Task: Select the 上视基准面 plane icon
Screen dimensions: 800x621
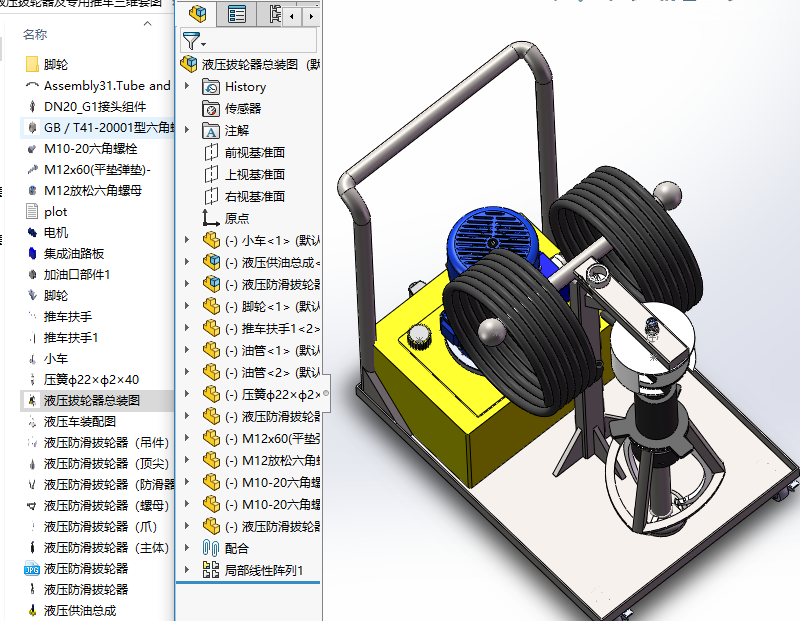Action: pyautogui.click(x=211, y=175)
